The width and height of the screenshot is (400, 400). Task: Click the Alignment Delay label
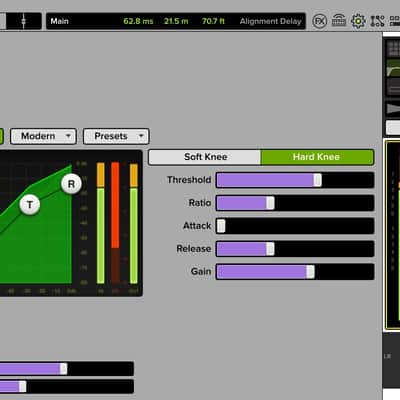pos(270,21)
